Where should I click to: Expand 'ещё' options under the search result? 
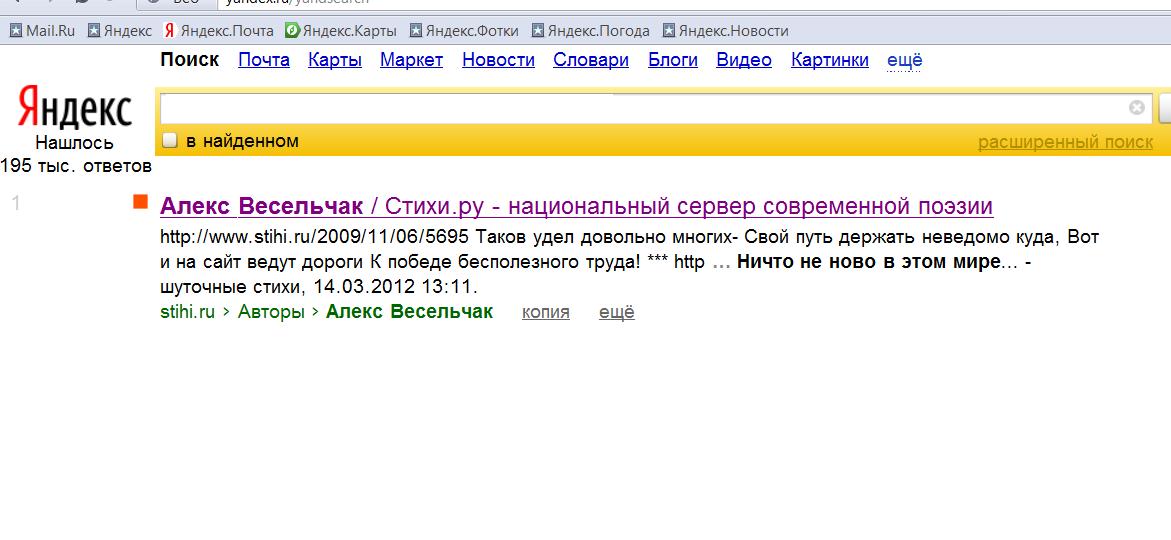(x=616, y=312)
